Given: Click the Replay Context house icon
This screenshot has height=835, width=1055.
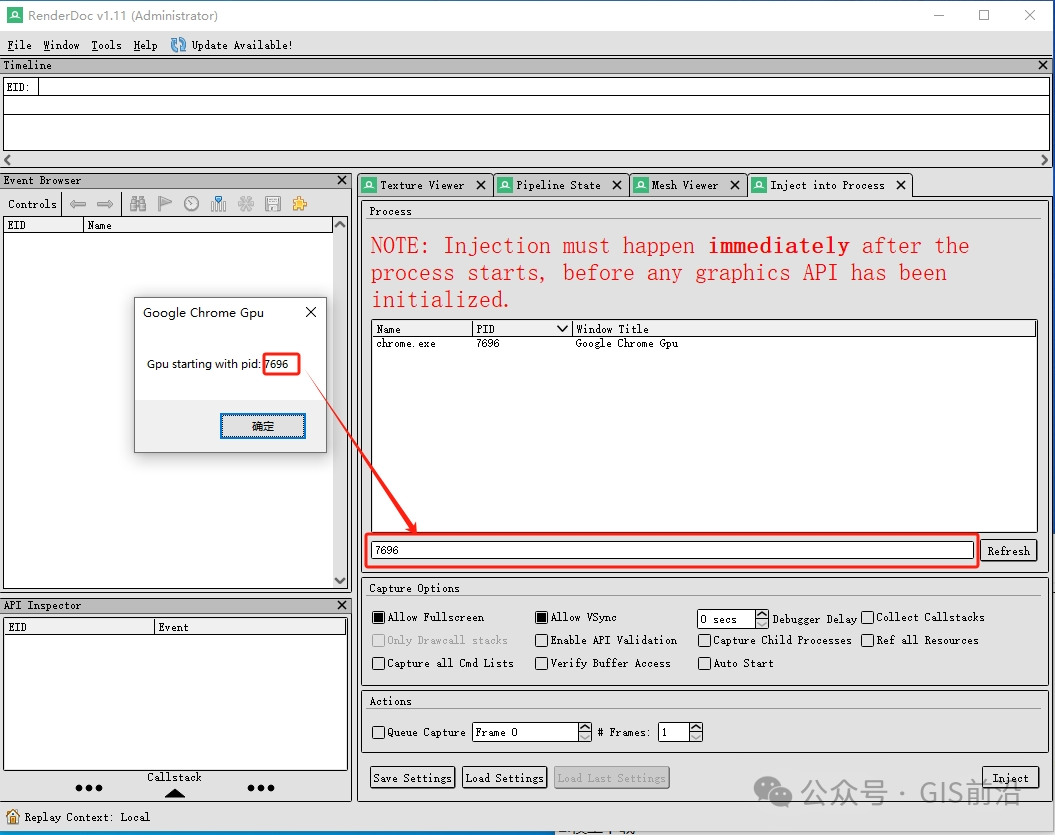Looking at the screenshot, I should coord(13,817).
